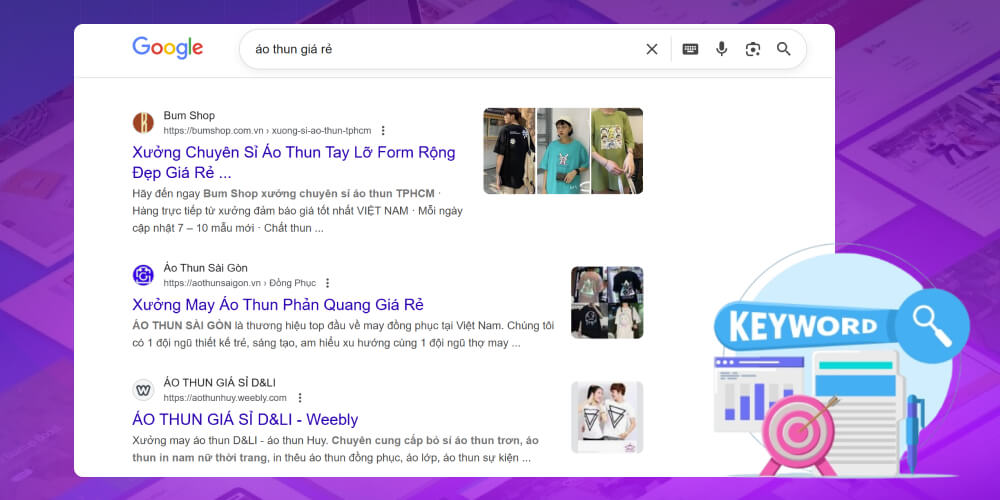Click the Weebly favicon of D&LI result
This screenshot has height=500, width=1000.
coord(143,390)
